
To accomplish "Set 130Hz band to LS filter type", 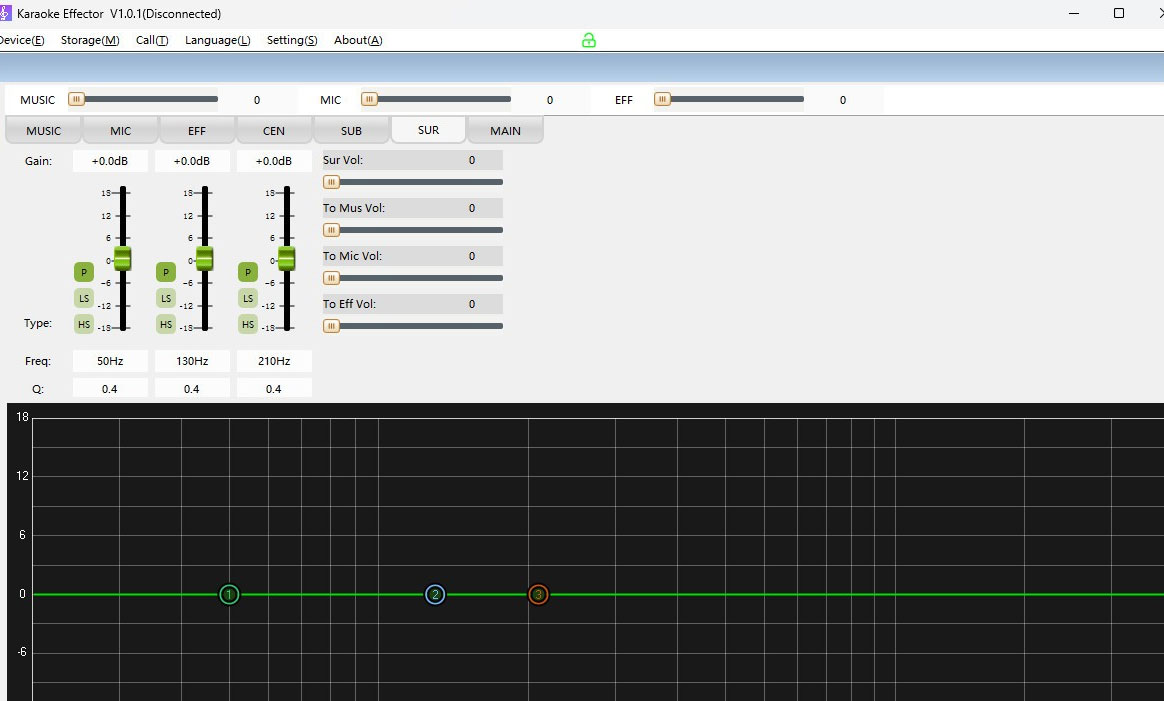I will (166, 298).
